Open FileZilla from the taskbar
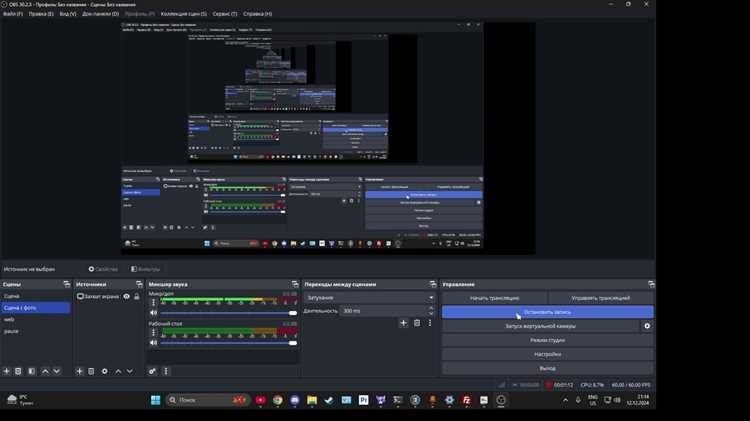Screen dimensions: 750x421 coord(467,400)
